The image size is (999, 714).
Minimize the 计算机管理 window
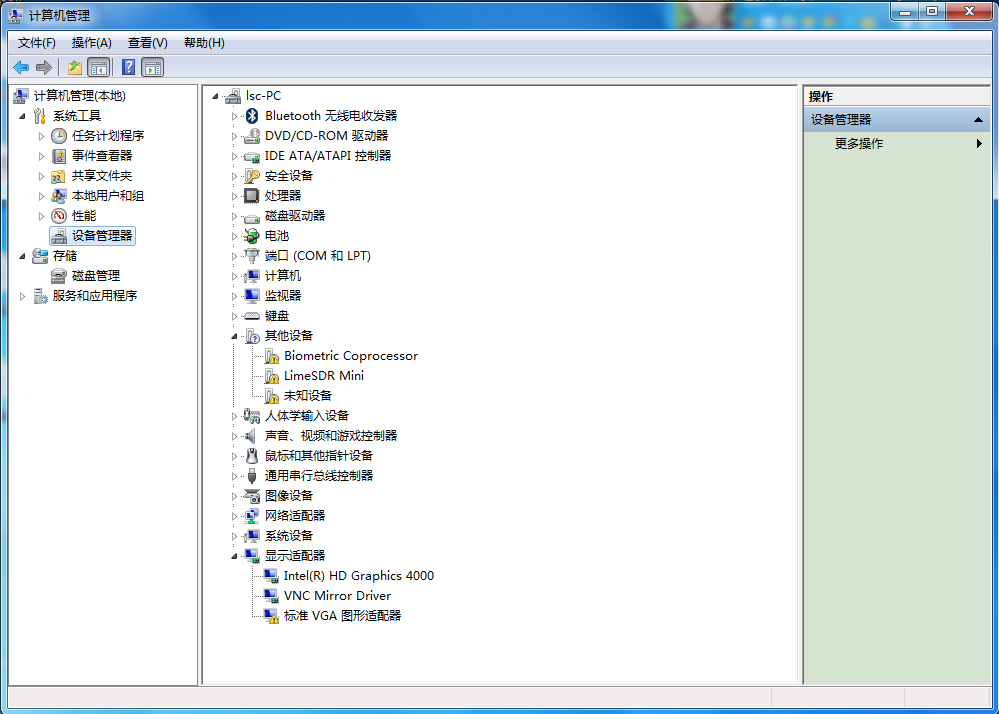click(x=905, y=11)
